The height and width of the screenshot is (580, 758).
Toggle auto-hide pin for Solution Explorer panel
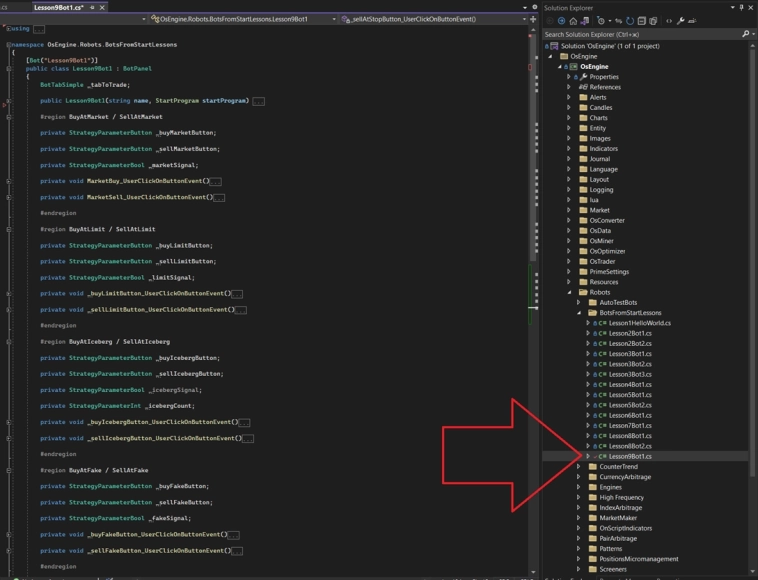click(x=741, y=7)
